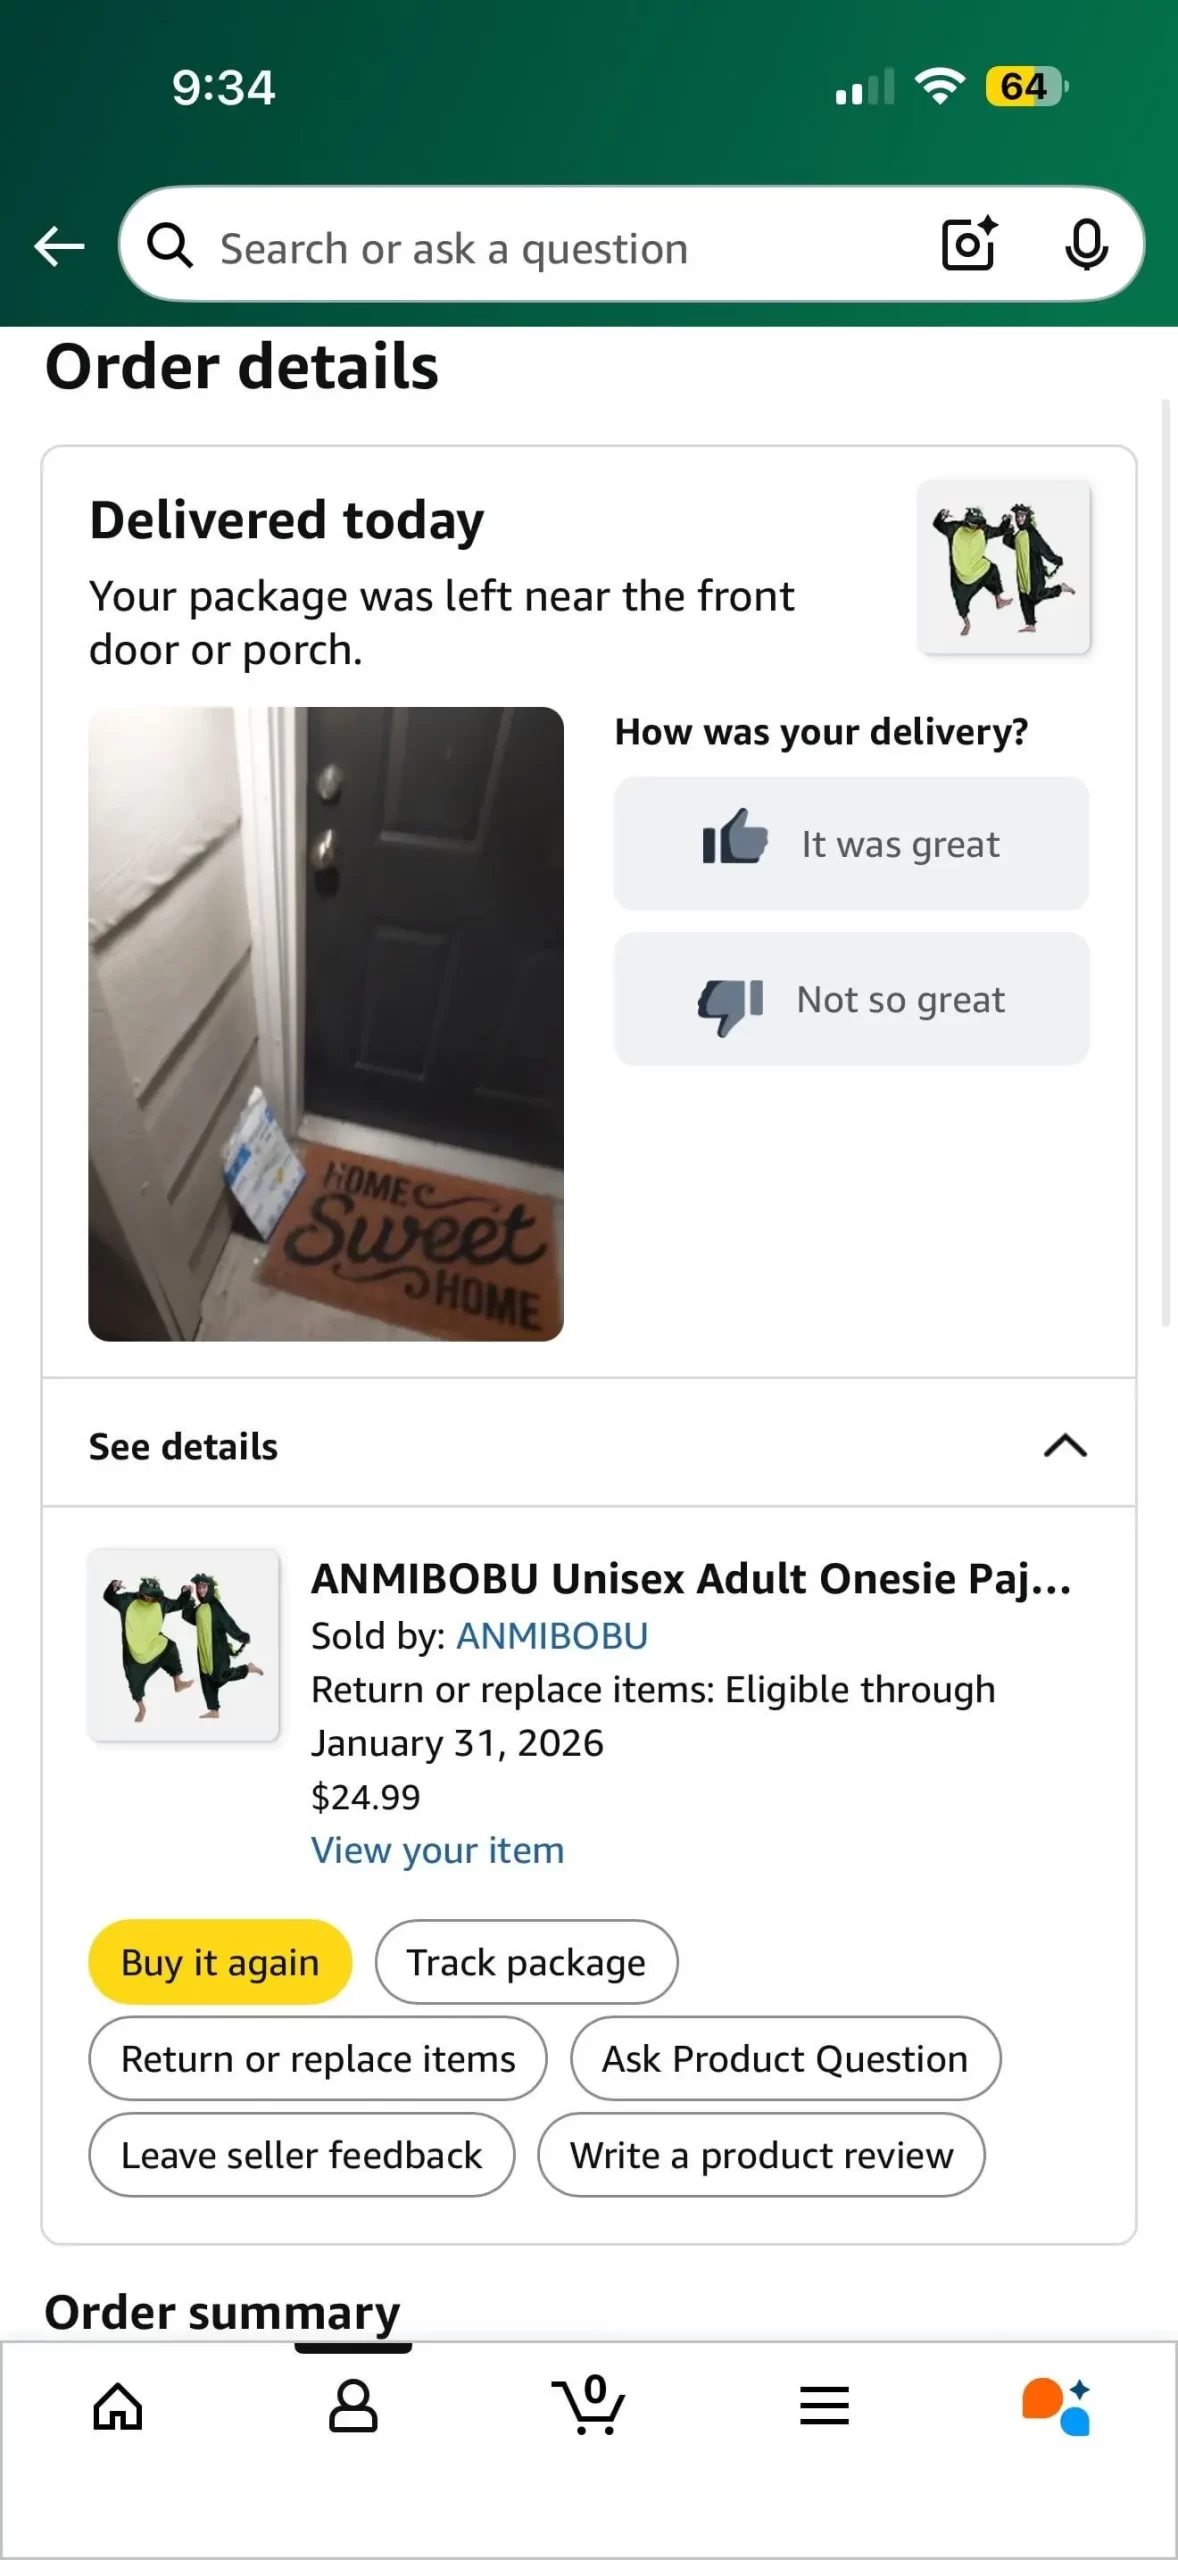Follow the View your item link
Viewport: 1178px width, 2560px height.
[438, 1850]
